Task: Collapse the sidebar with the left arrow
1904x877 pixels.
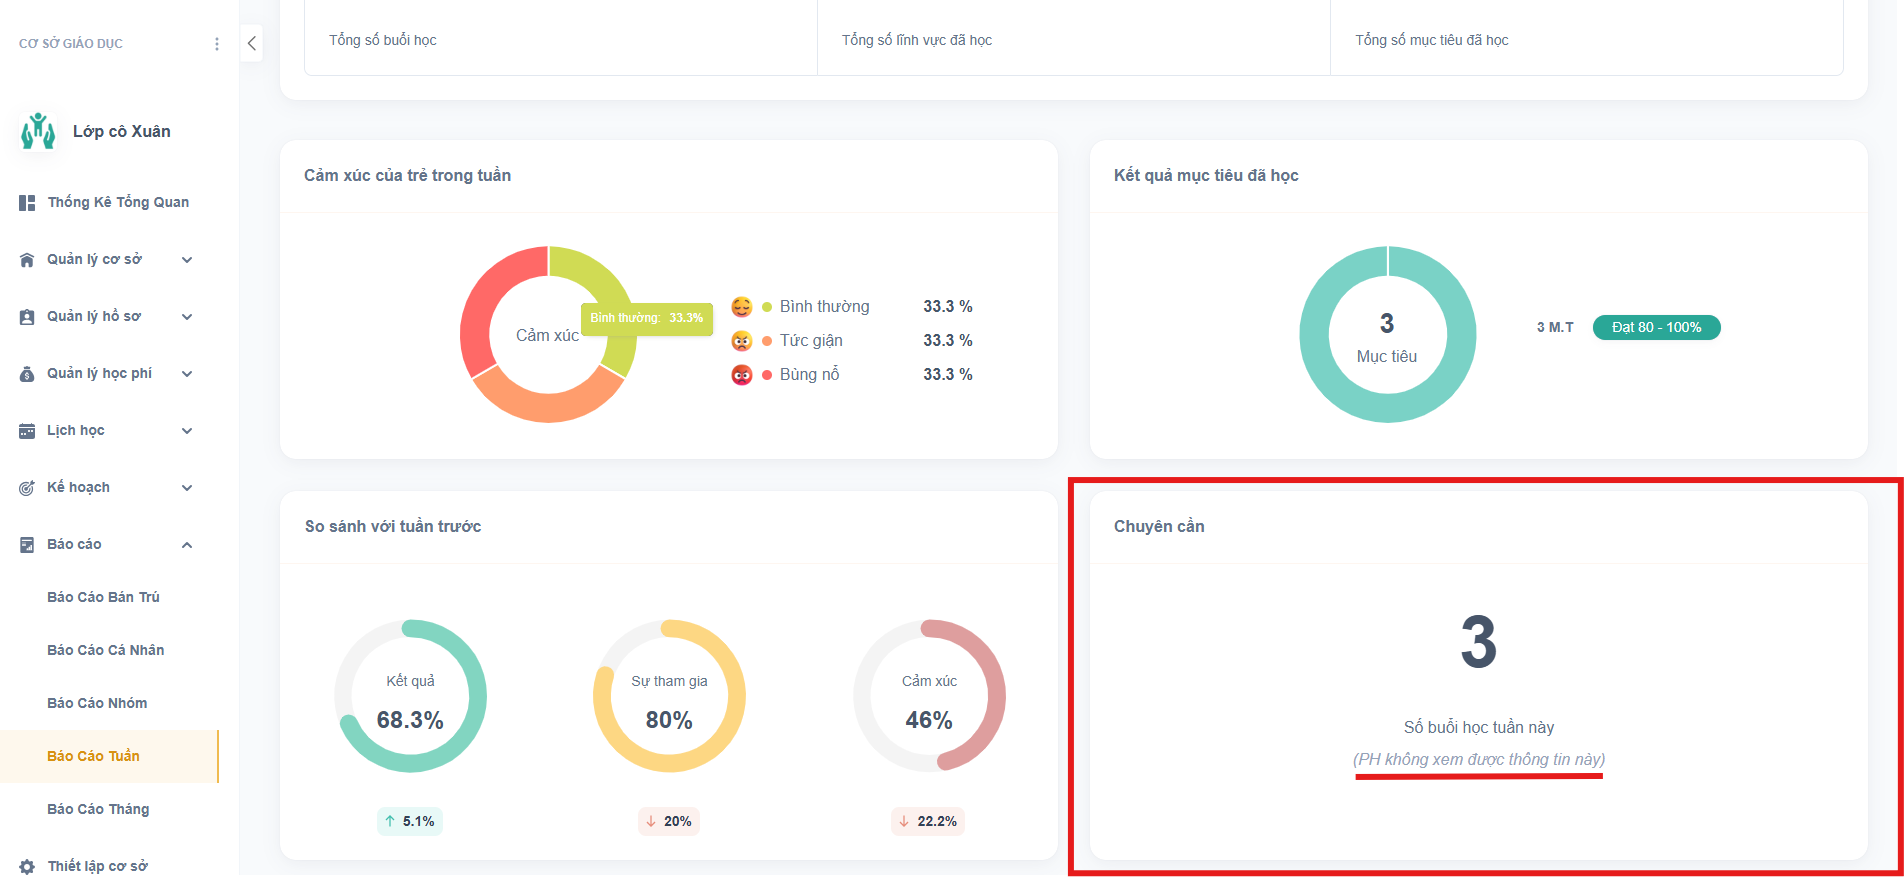Action: 252,43
